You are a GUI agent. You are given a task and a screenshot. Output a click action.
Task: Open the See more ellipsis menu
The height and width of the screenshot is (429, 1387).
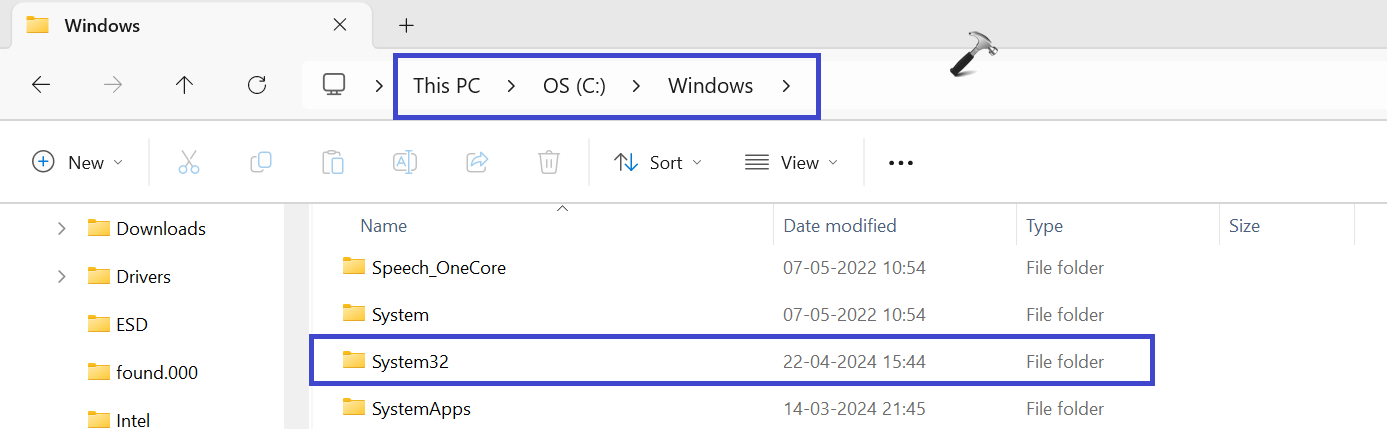(901, 163)
